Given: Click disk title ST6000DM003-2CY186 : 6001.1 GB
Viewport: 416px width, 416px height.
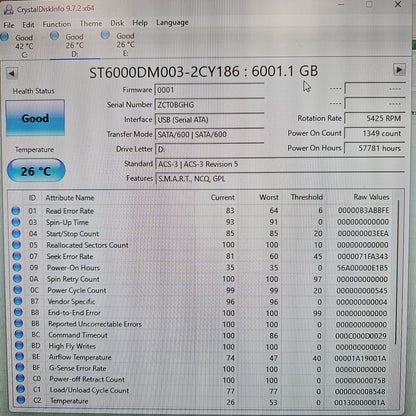Looking at the screenshot, I should (x=204, y=72).
